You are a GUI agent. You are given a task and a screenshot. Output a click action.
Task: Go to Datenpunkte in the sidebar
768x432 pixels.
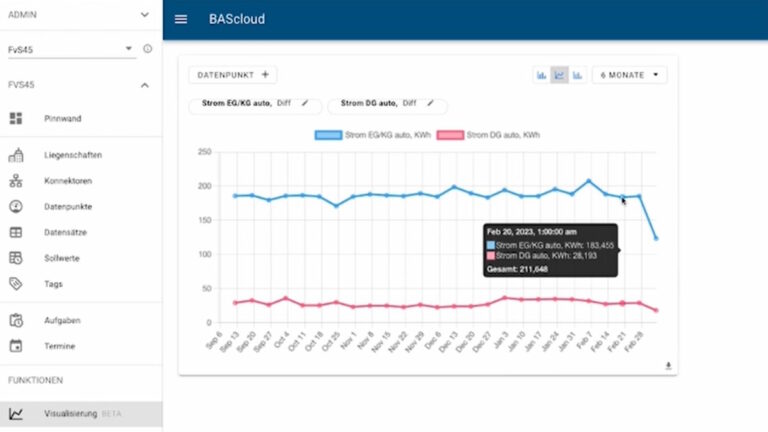point(68,206)
